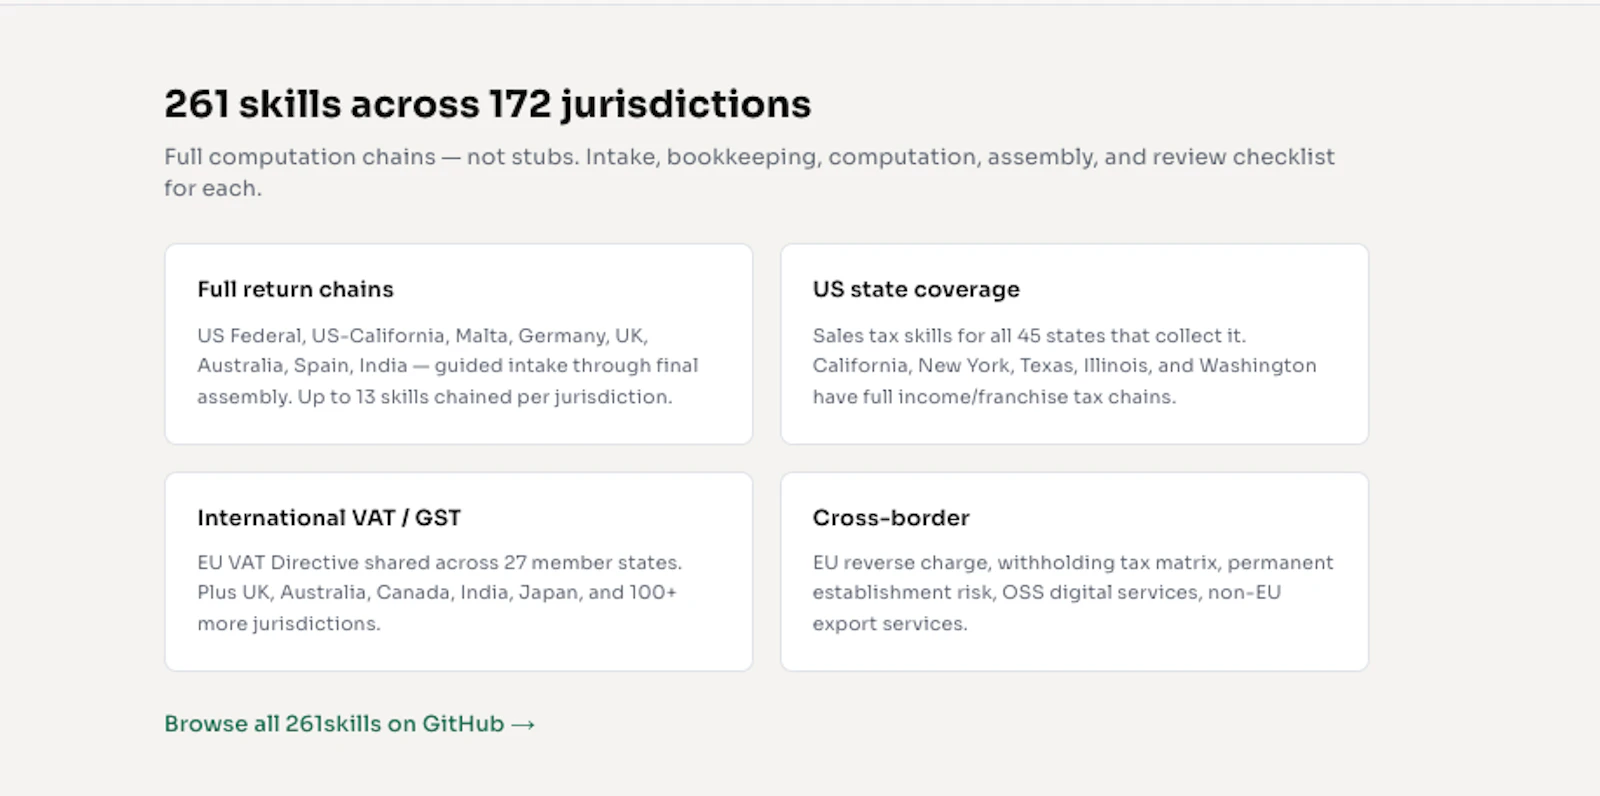Click the Full computation chains subtitle text

(749, 172)
